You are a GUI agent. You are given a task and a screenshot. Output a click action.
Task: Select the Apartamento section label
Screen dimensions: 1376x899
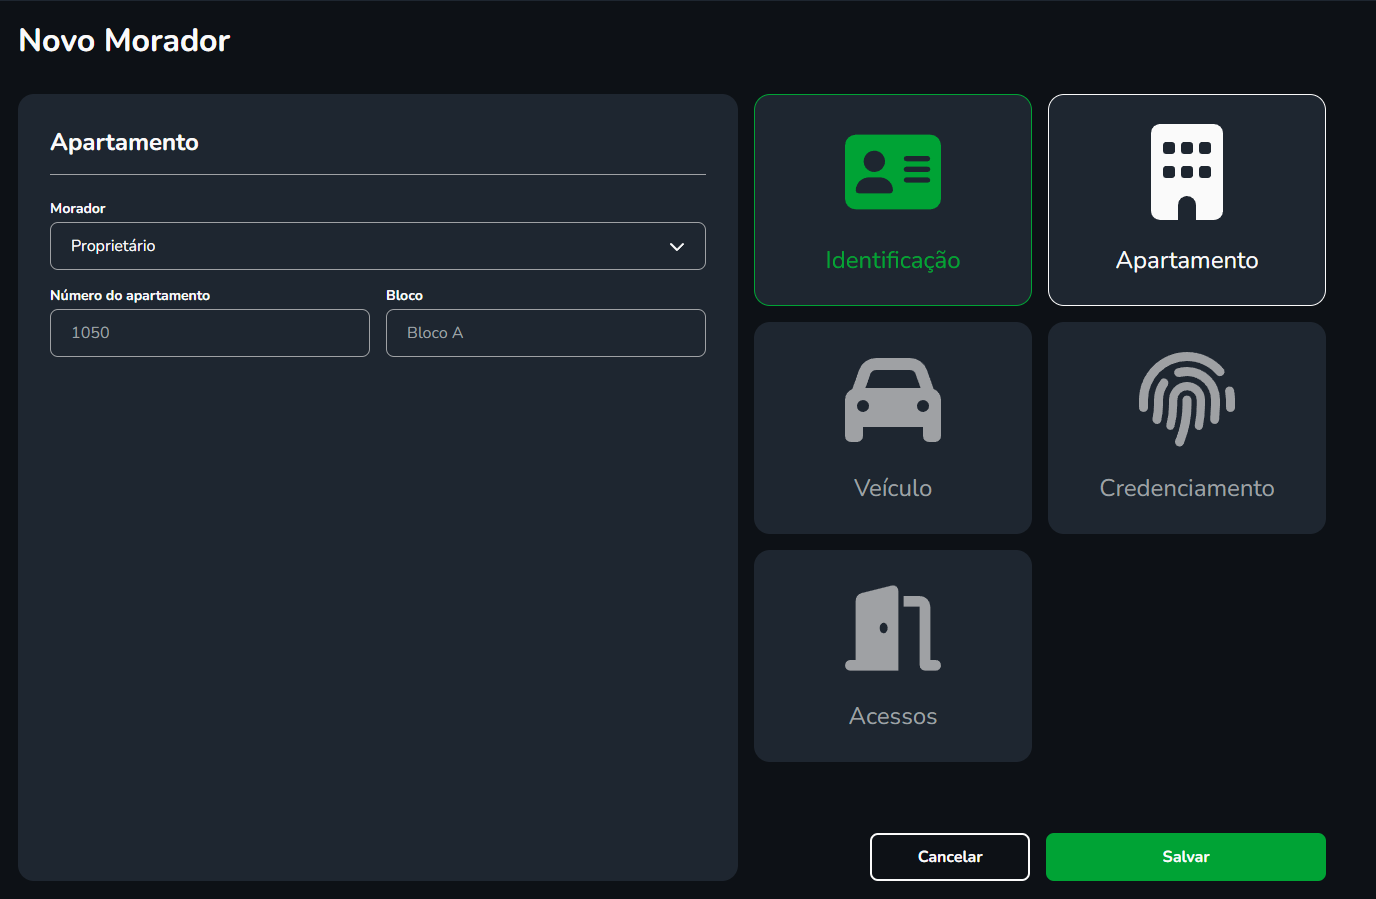(x=1186, y=261)
